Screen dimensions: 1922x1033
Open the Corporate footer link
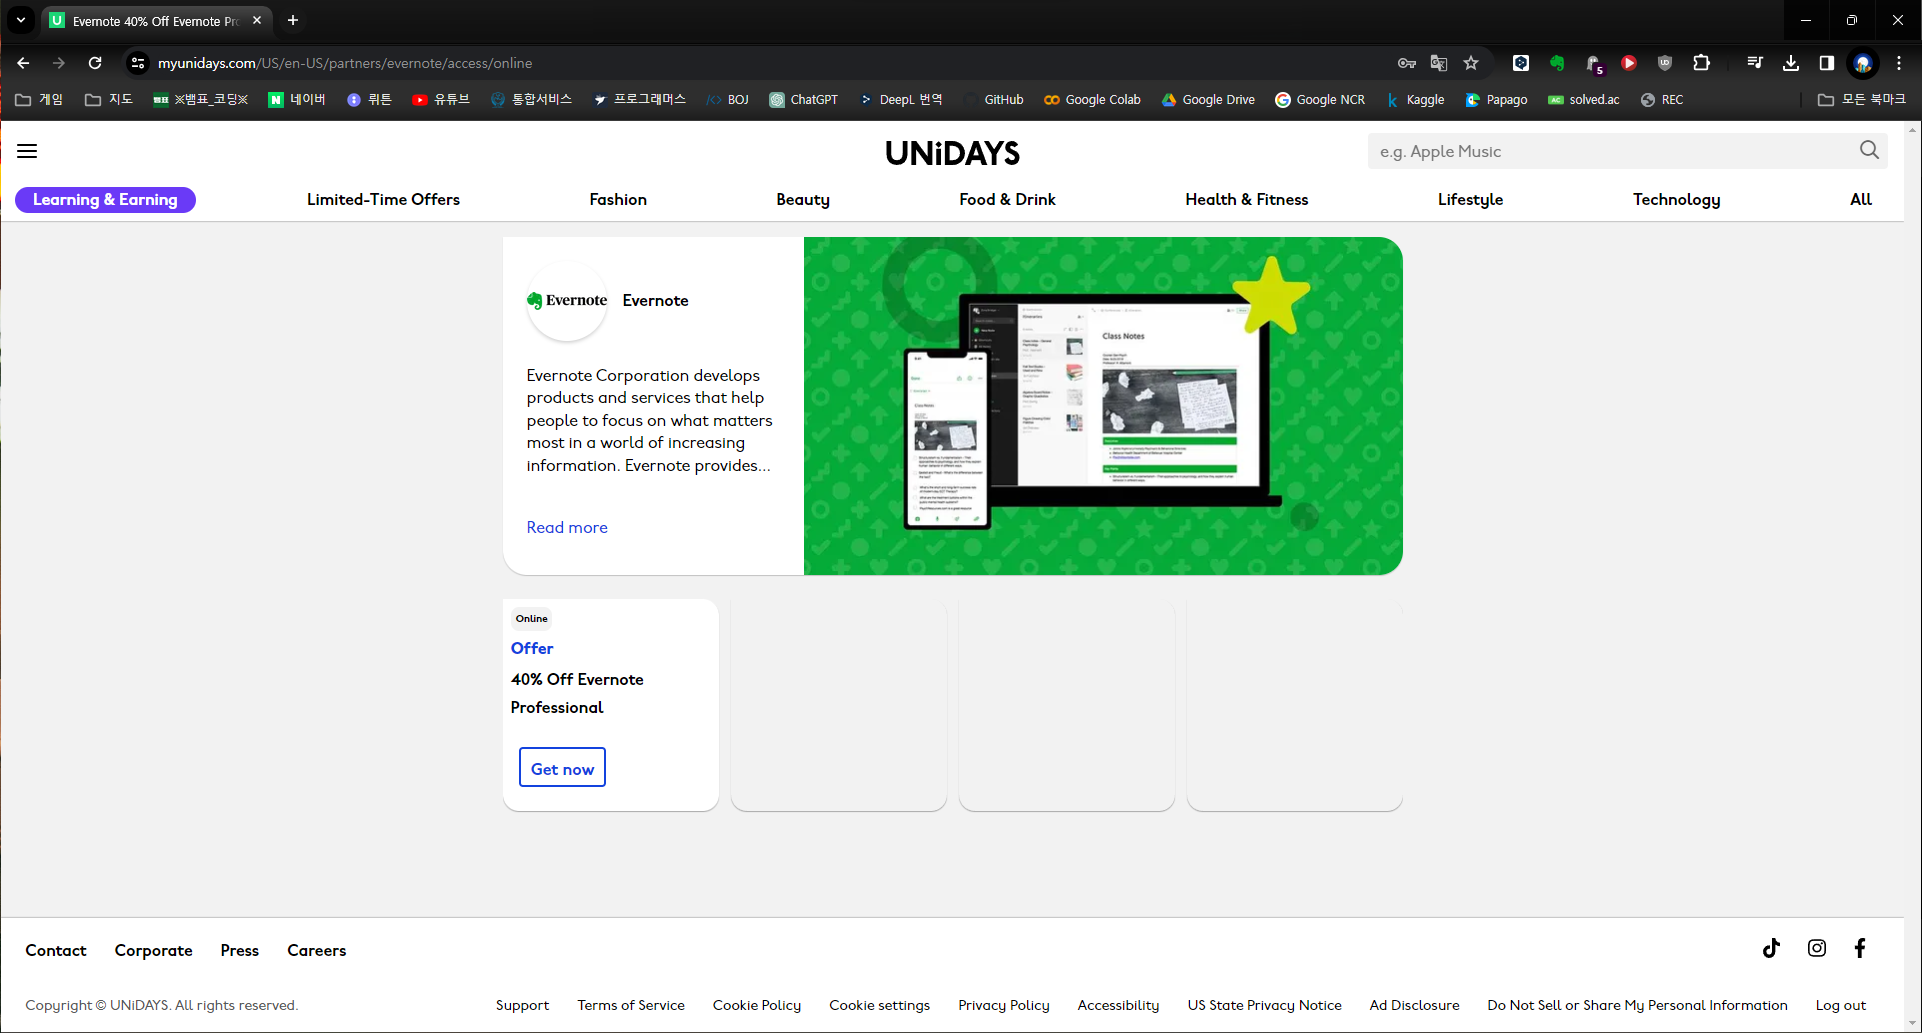click(153, 950)
